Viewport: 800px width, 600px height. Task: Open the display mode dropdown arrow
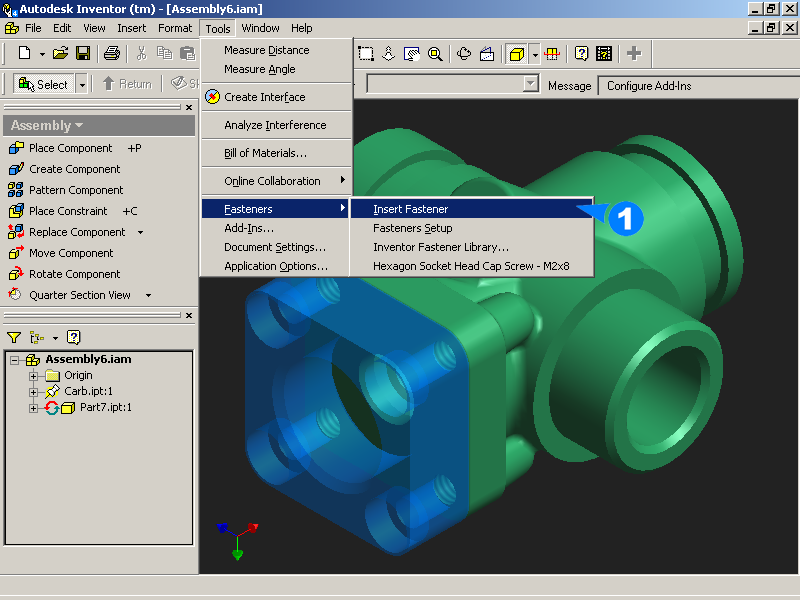(x=535, y=54)
